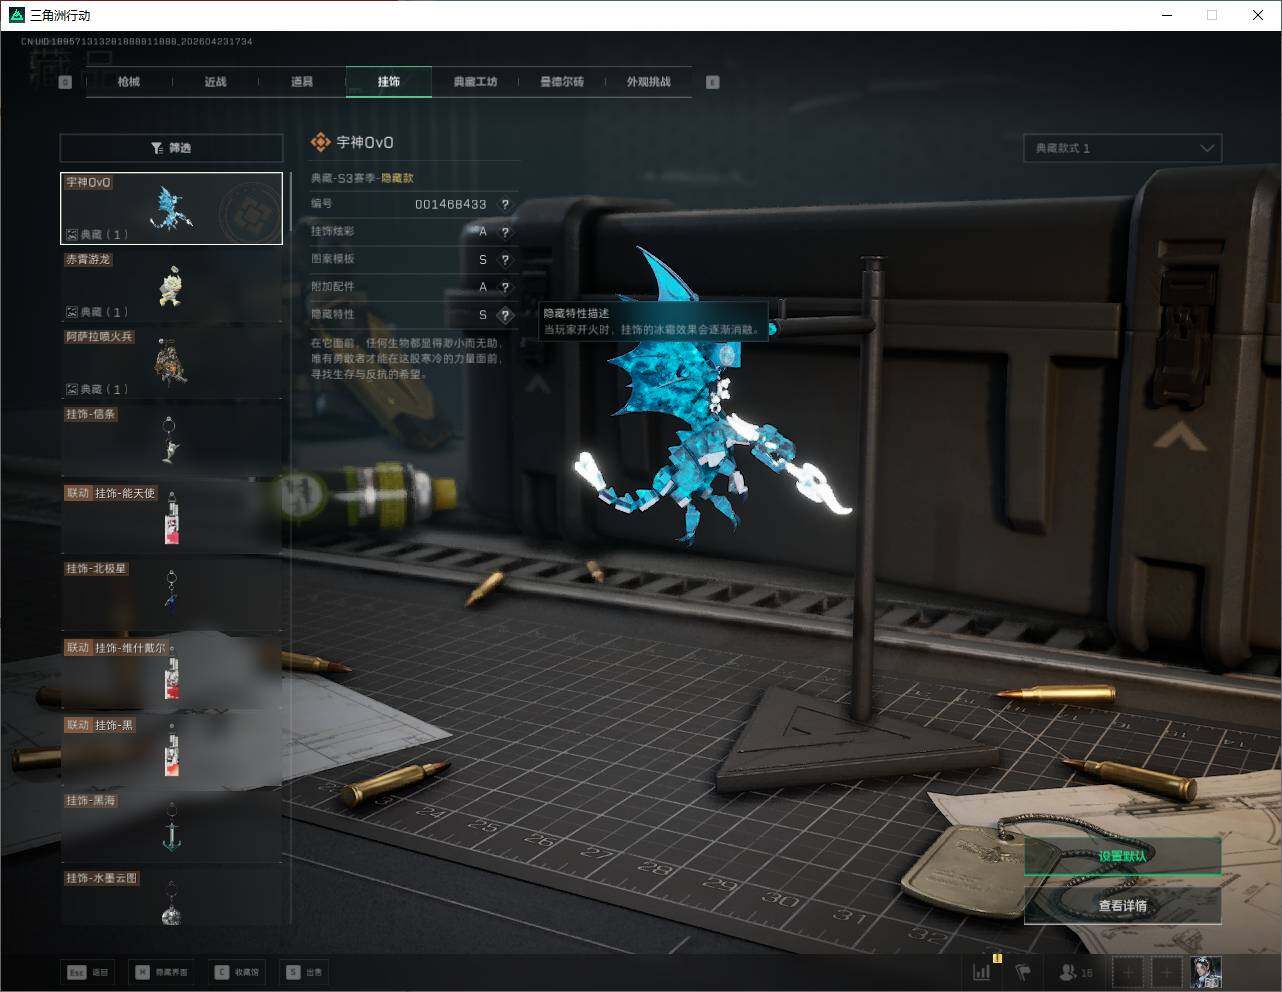Image resolution: width=1282 pixels, height=992 pixels.
Task: Switch to the 枪械 tab
Action: [x=129, y=82]
